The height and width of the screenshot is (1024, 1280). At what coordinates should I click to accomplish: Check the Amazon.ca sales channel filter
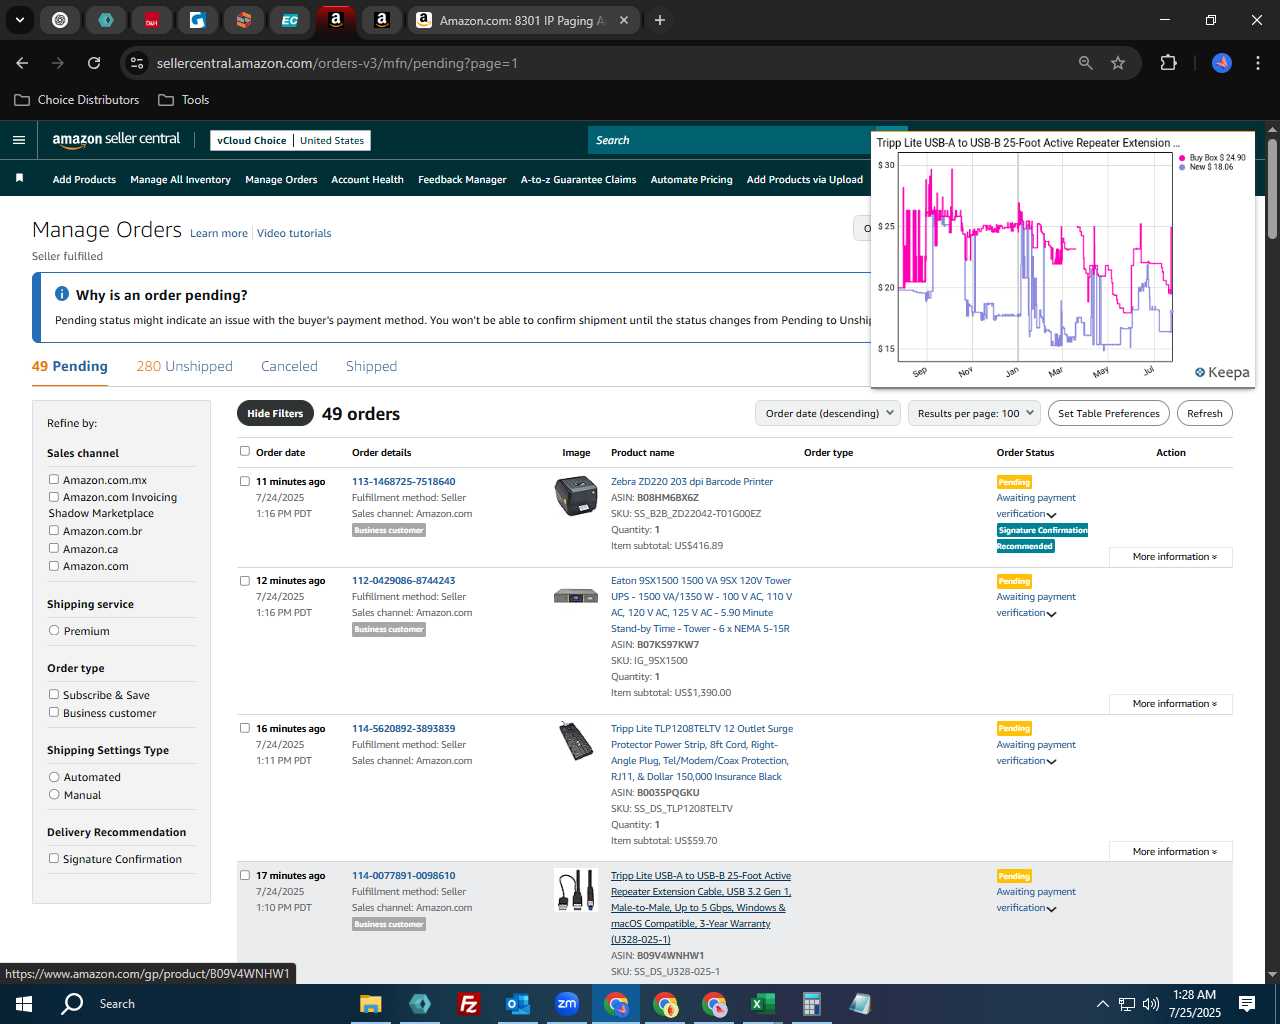click(54, 548)
